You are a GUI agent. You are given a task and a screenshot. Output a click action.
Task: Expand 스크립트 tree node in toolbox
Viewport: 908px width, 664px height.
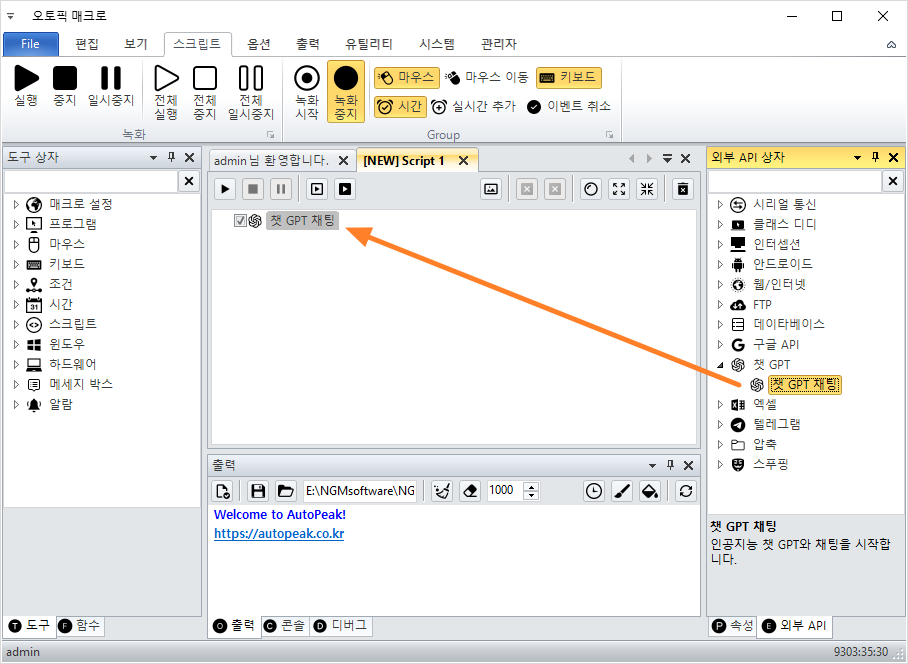tap(16, 324)
